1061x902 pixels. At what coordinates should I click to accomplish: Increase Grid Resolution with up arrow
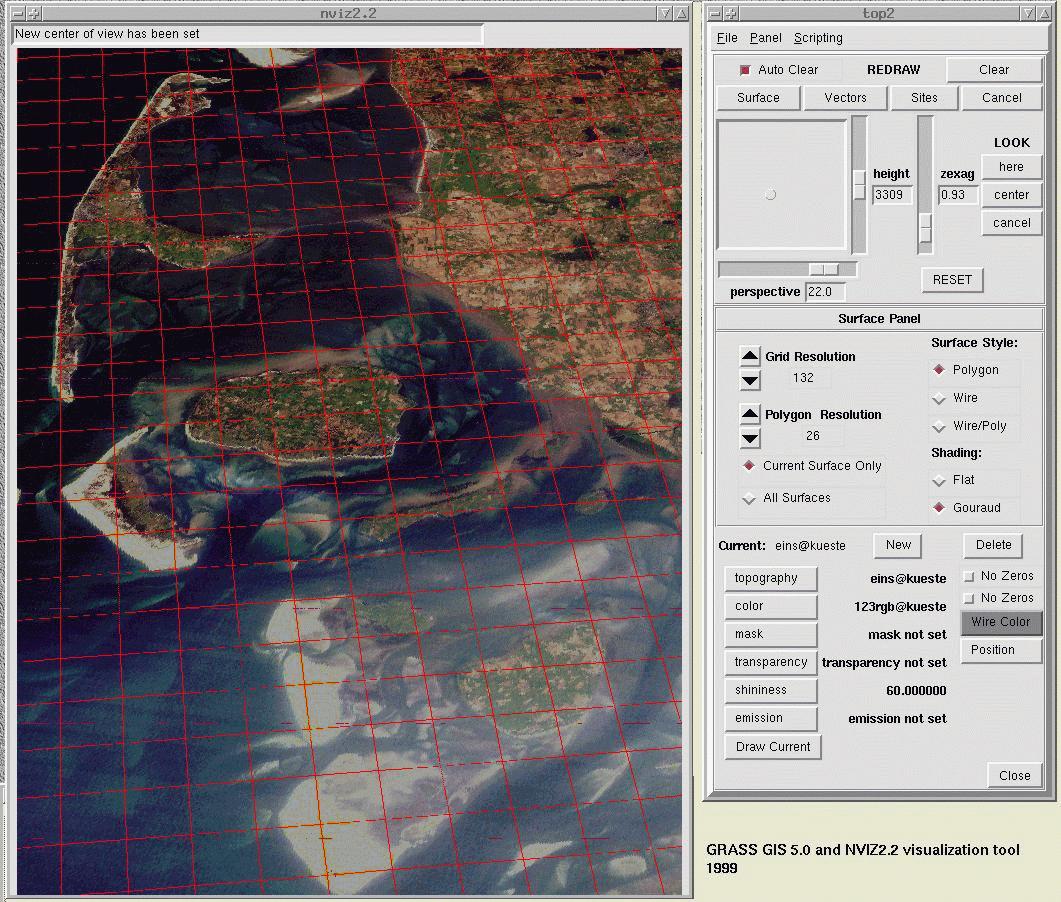pos(750,356)
